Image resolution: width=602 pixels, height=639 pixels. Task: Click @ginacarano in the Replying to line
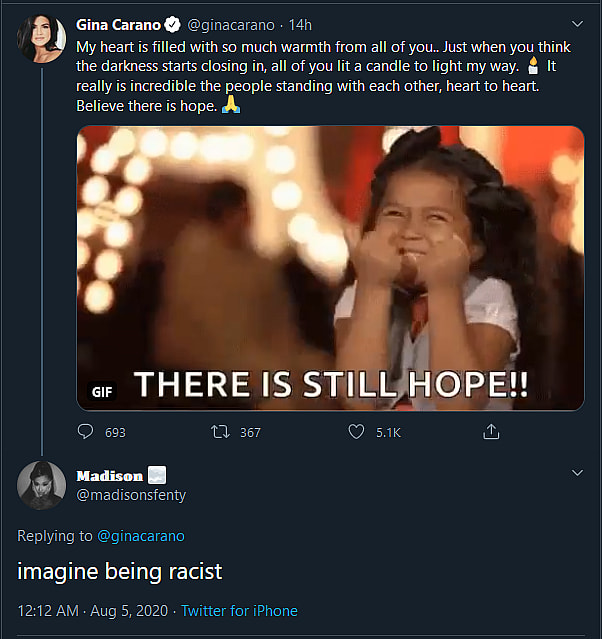(x=141, y=536)
